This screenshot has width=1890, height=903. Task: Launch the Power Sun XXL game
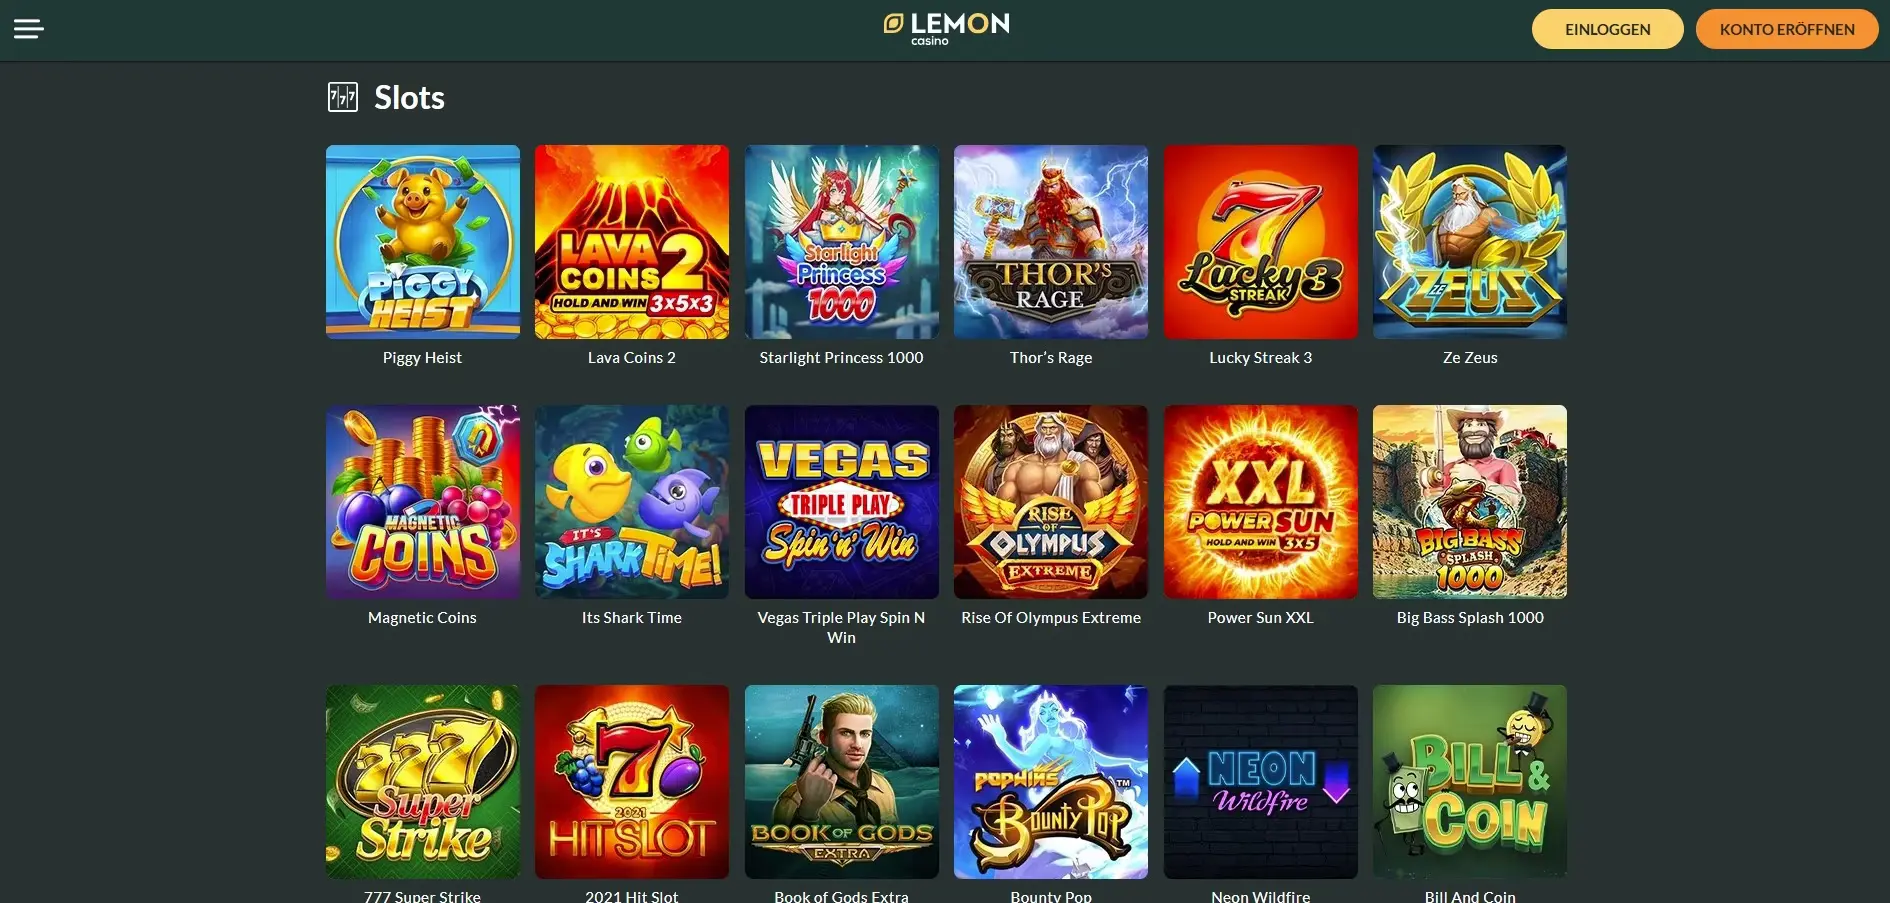[1261, 502]
